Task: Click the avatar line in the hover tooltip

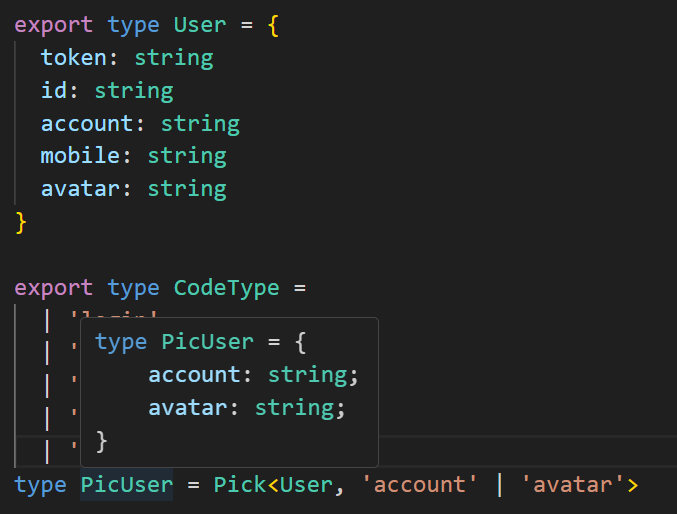Action: (246, 408)
